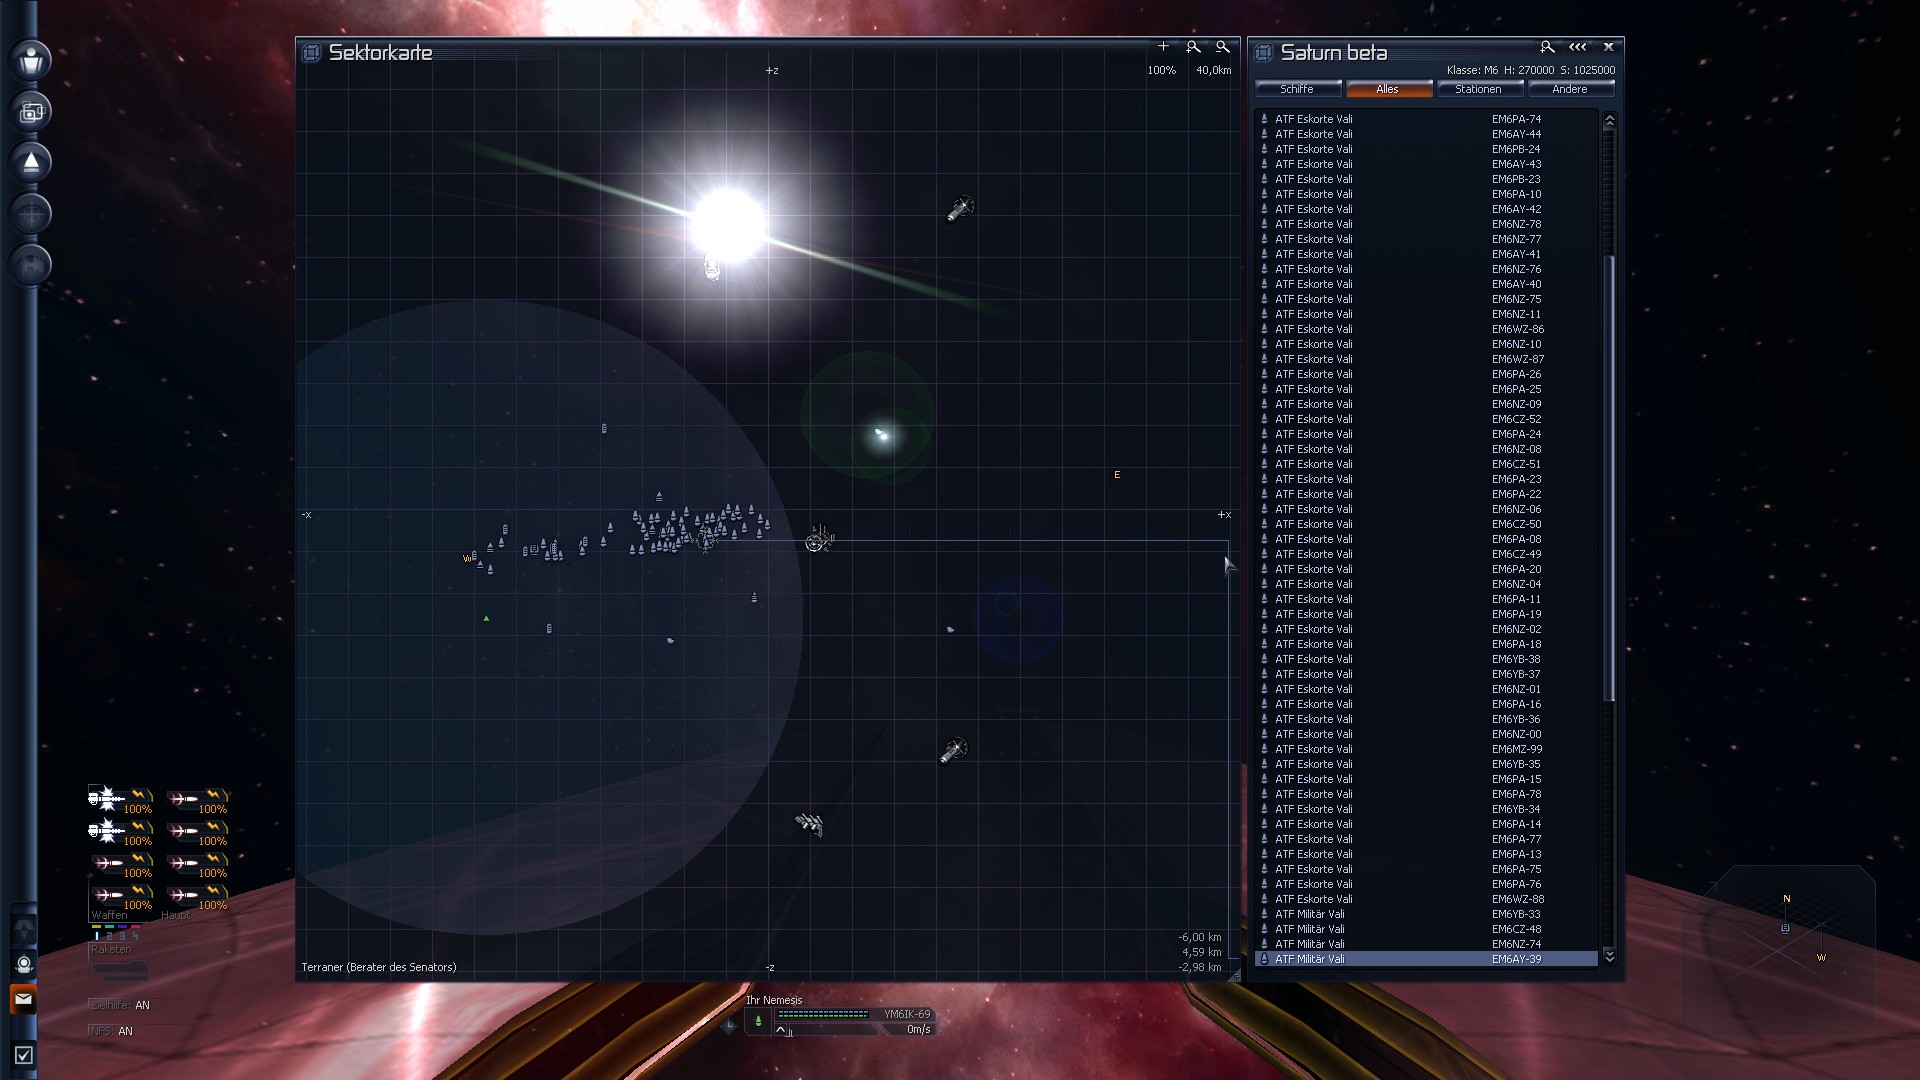
Task: Click the ship list vertical scrollbar
Action: coord(1609,480)
